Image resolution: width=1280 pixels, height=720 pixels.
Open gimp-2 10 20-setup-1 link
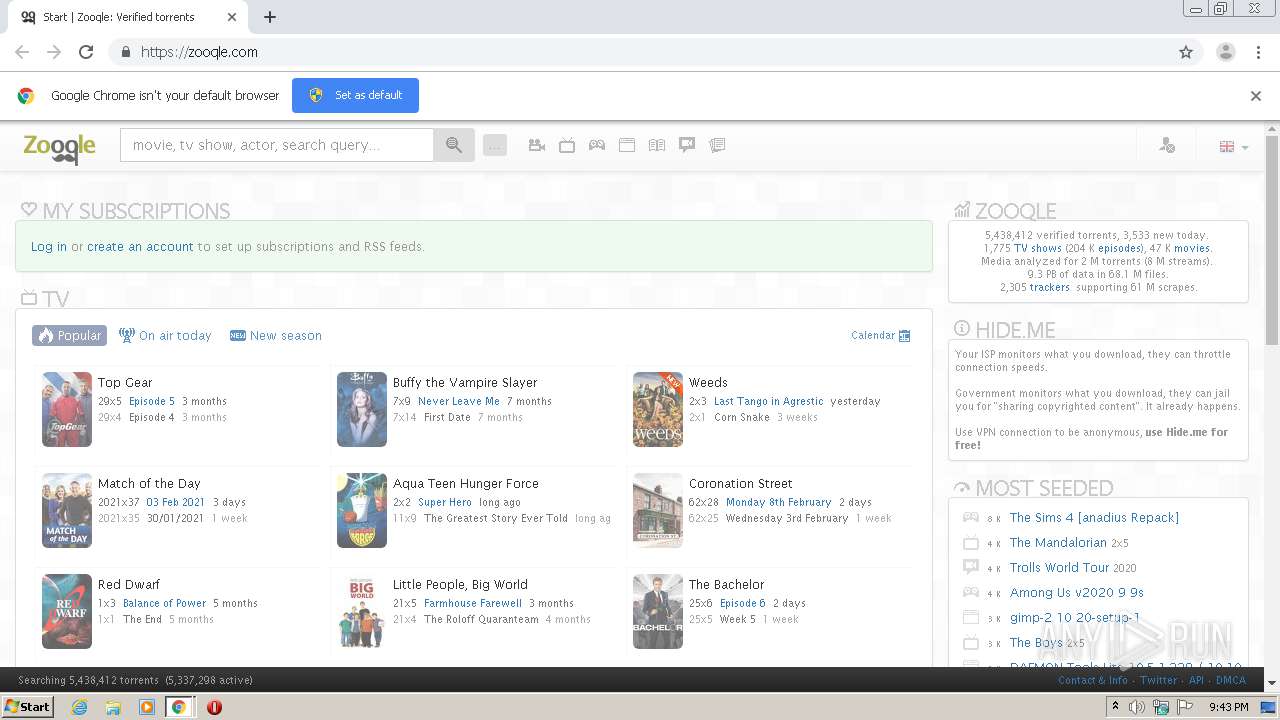1074,617
